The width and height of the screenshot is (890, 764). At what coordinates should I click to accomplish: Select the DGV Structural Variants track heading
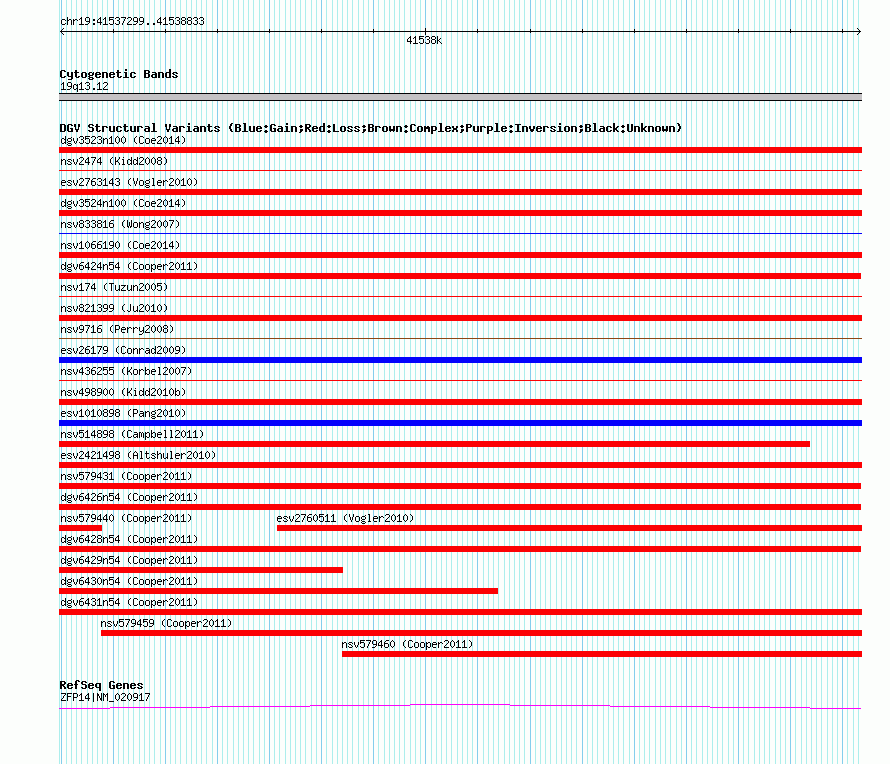(x=371, y=128)
